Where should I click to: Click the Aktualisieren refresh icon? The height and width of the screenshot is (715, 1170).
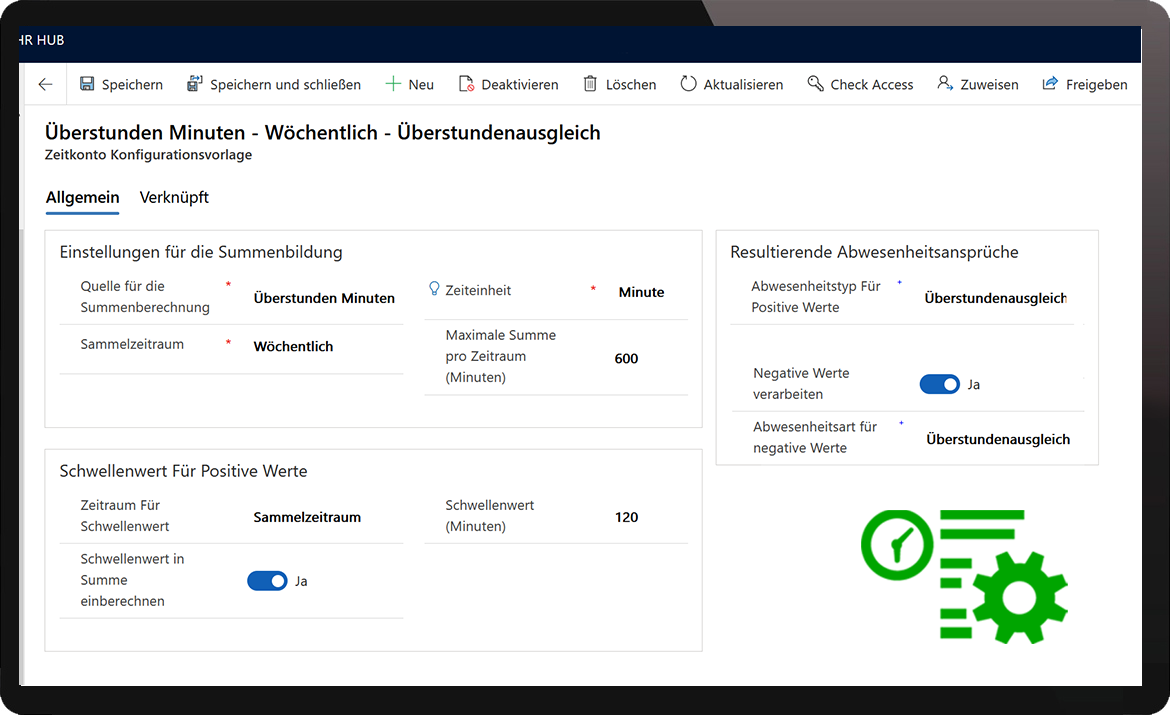(691, 84)
